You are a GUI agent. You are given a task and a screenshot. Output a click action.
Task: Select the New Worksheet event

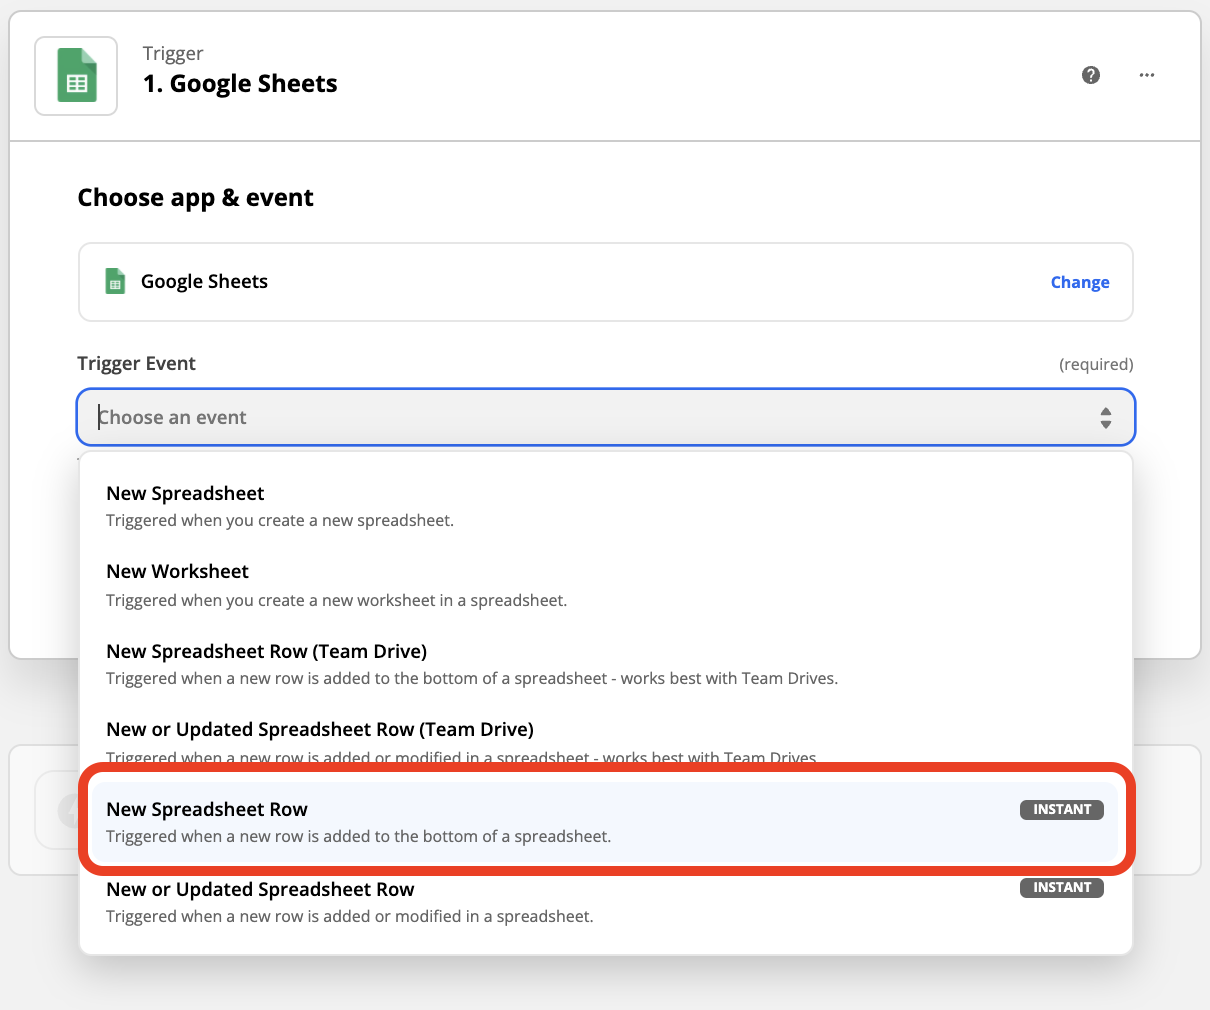[x=606, y=585]
